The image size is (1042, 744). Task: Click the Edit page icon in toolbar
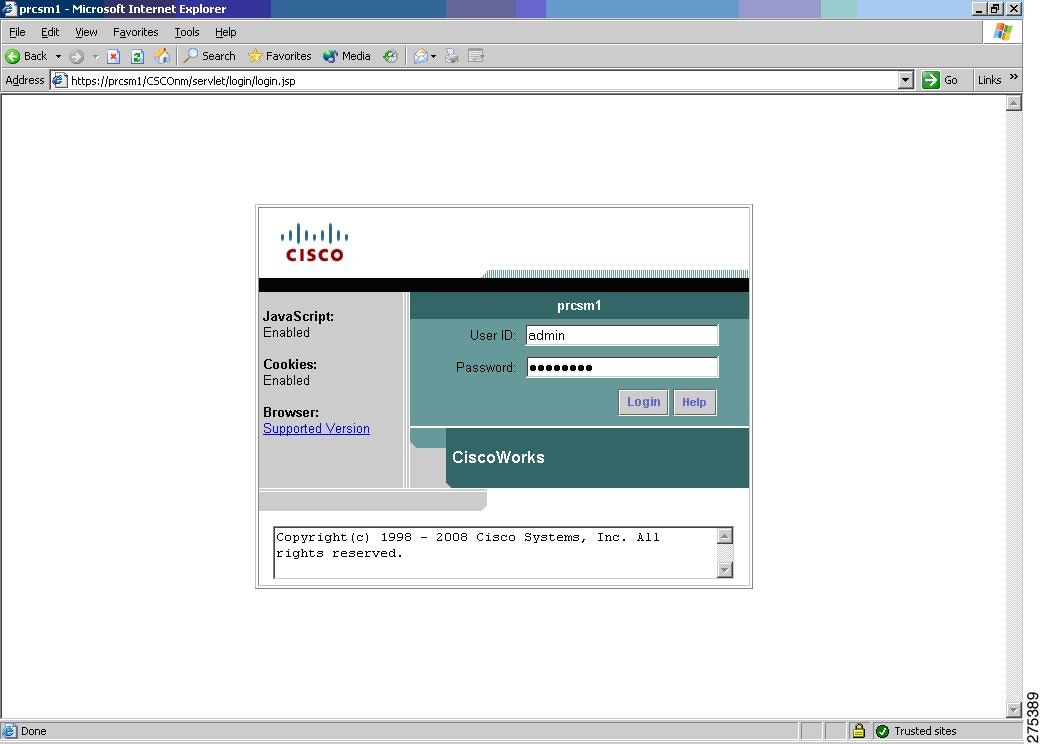[x=476, y=56]
